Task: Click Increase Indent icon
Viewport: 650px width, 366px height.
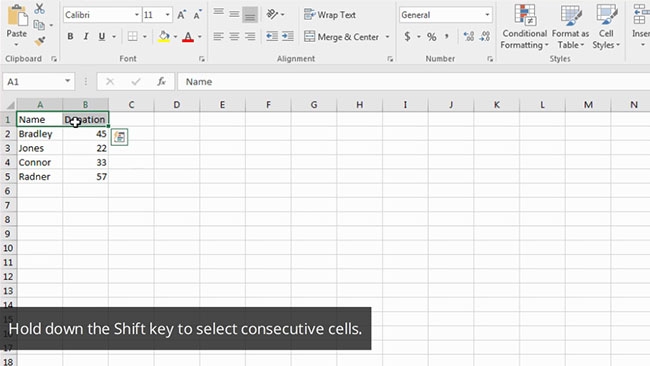Action: pyautogui.click(x=288, y=36)
